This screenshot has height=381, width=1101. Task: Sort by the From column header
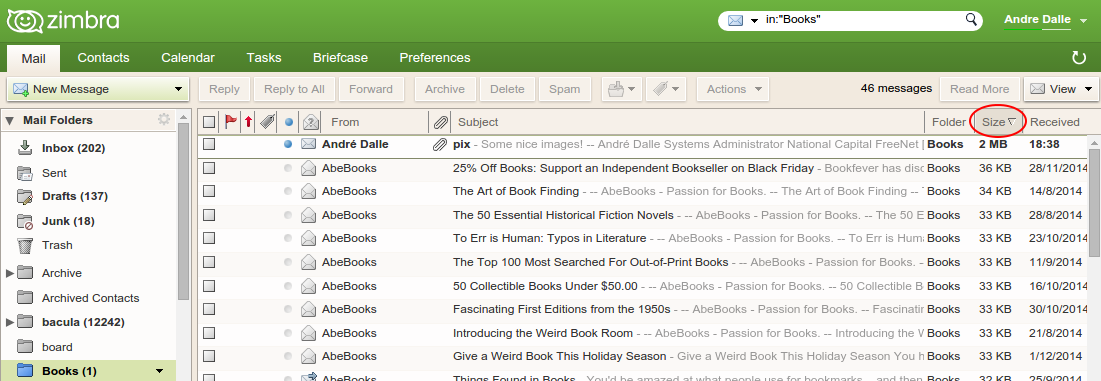point(345,122)
